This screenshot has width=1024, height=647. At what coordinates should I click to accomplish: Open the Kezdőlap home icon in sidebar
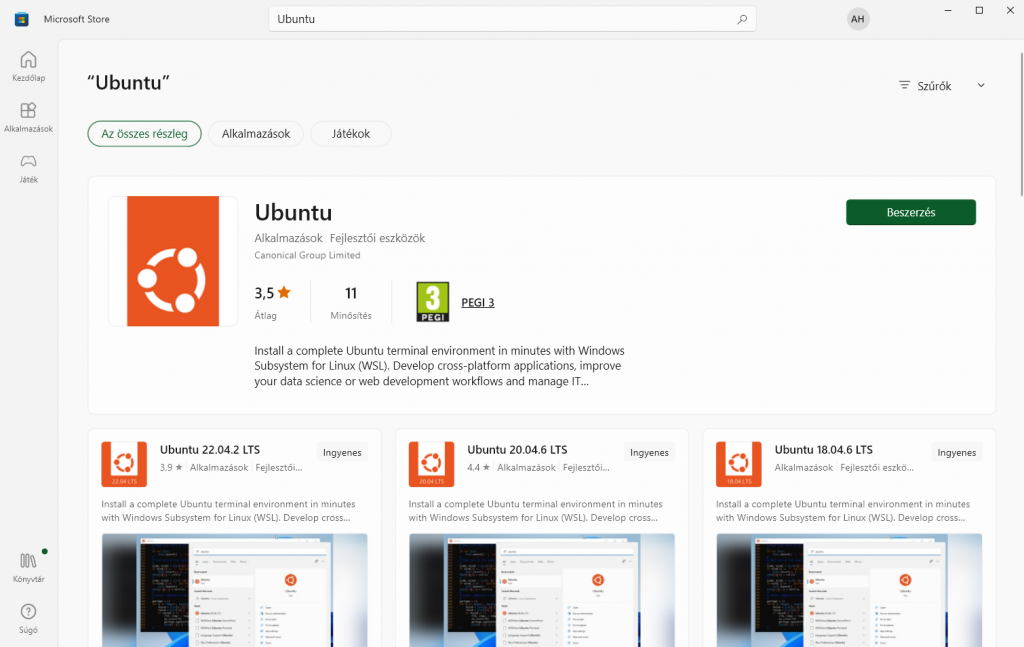coord(28,60)
